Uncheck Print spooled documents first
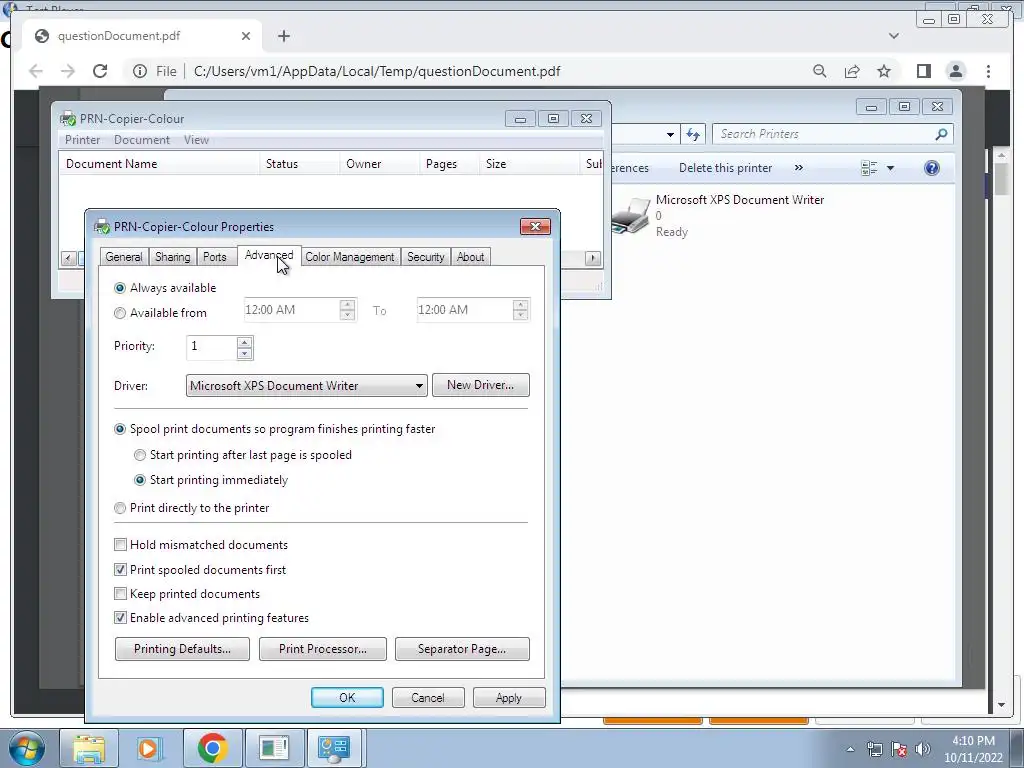Image resolution: width=1024 pixels, height=768 pixels. 120,569
